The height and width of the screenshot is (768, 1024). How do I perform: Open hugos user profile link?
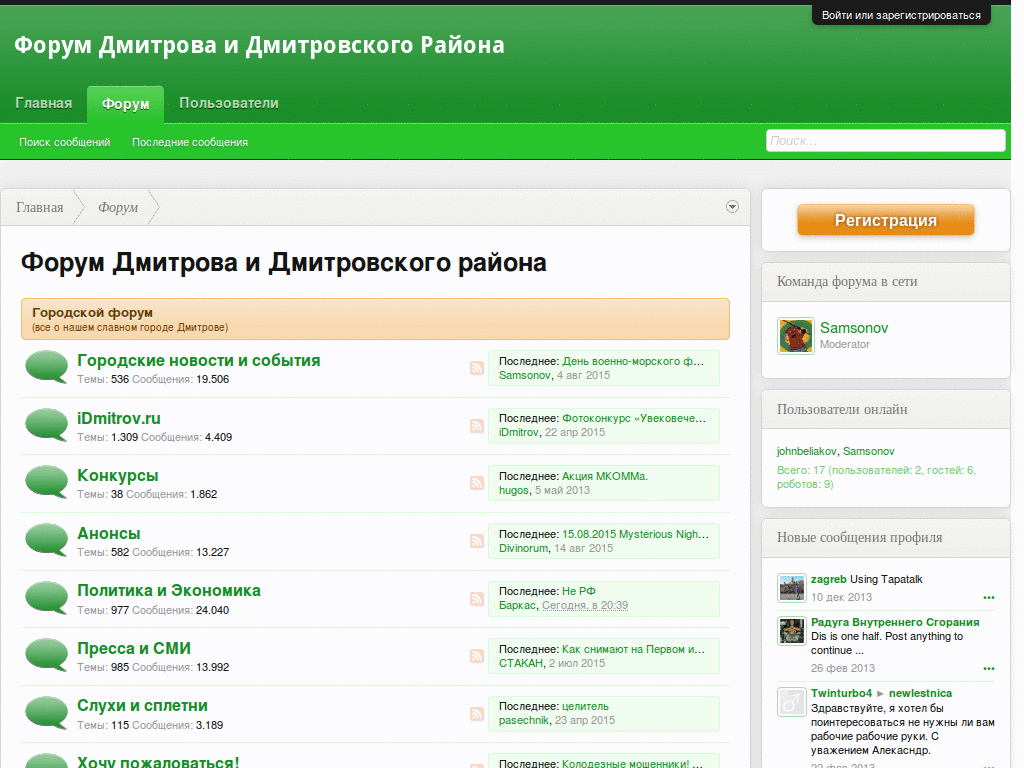coord(514,490)
